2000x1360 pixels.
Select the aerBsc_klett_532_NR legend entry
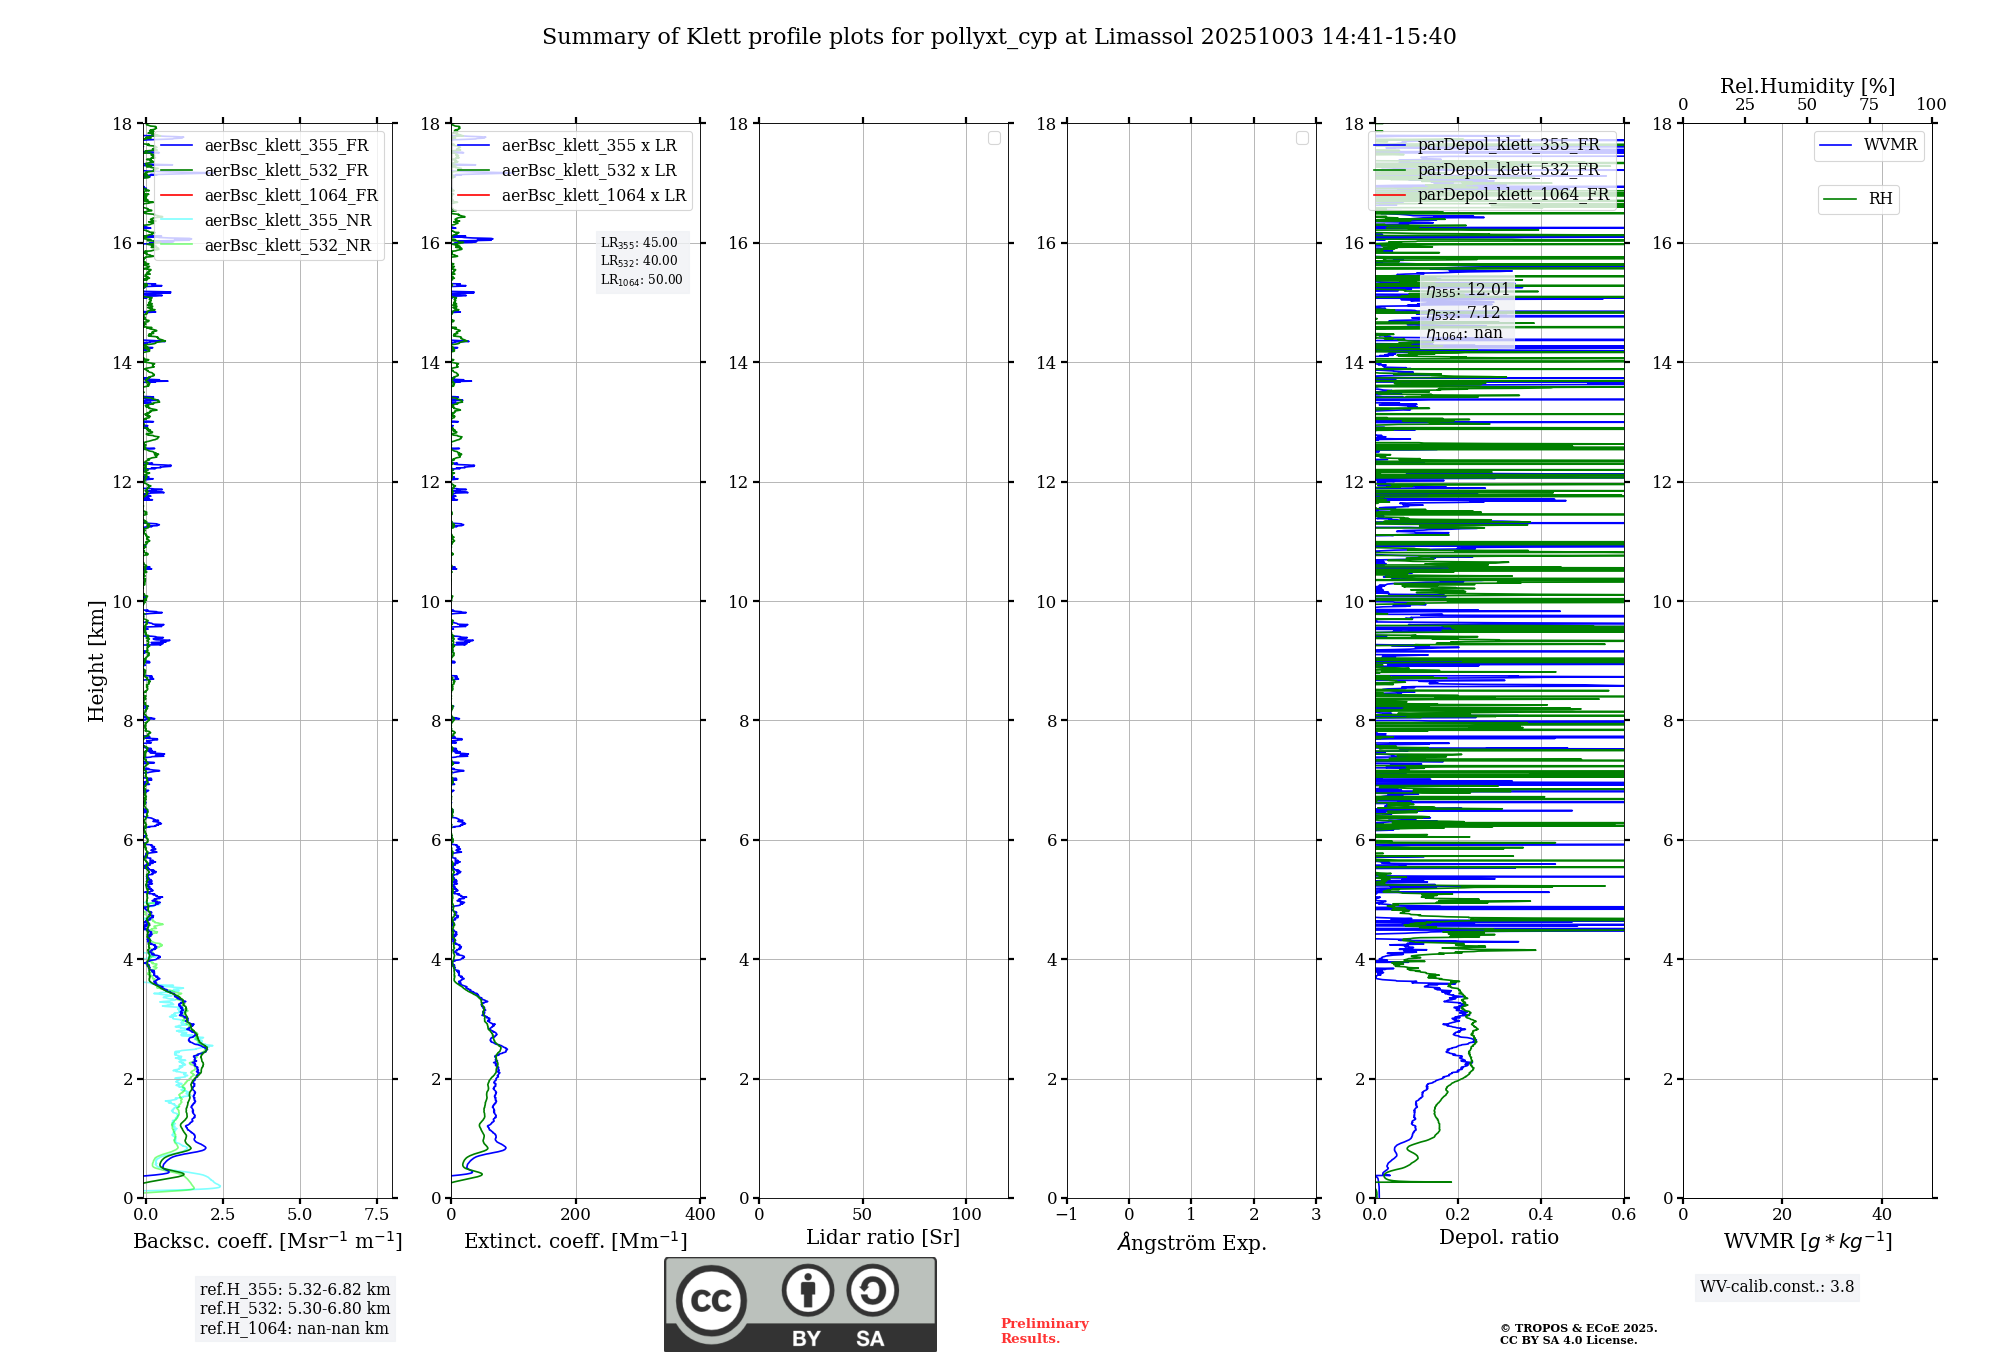(x=287, y=246)
